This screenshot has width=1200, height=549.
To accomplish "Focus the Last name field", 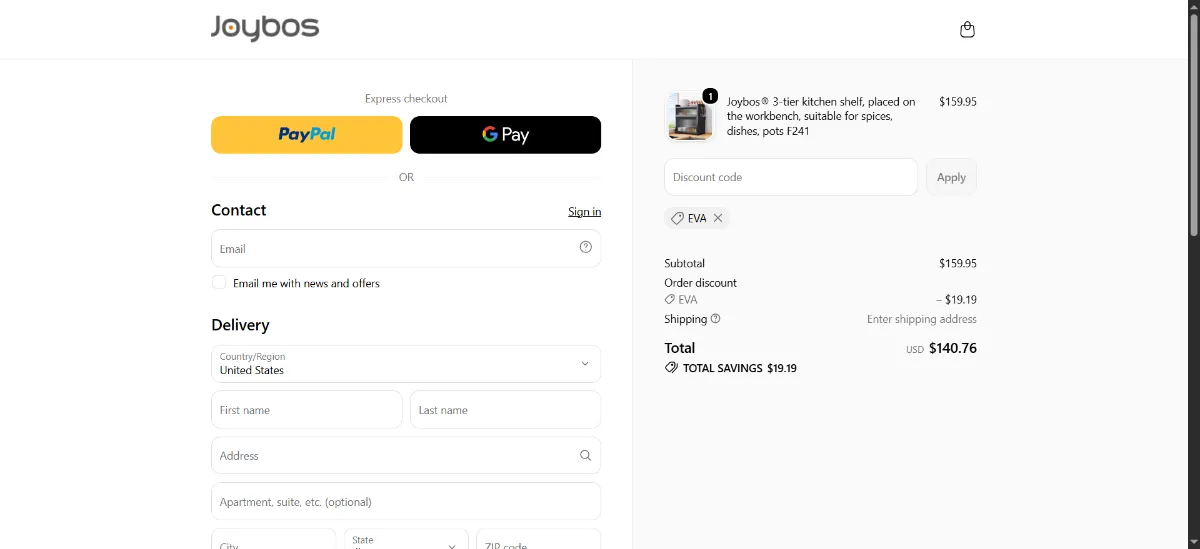I will click(505, 410).
